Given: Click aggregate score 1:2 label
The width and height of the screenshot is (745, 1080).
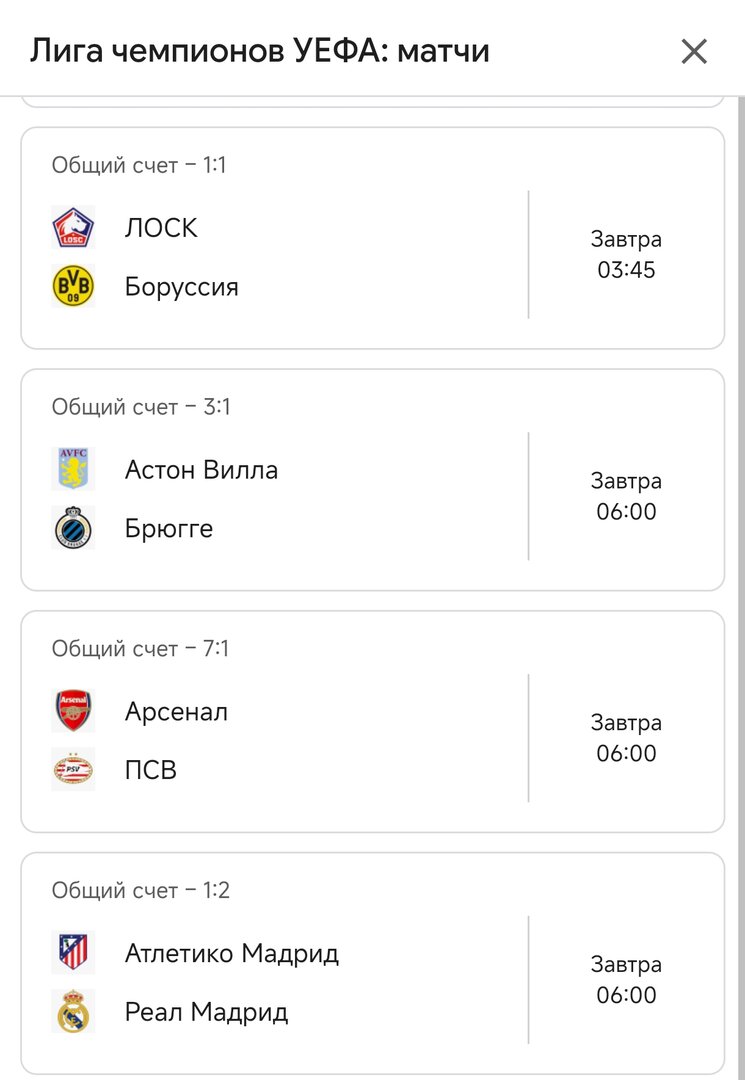Looking at the screenshot, I should click(x=141, y=891).
